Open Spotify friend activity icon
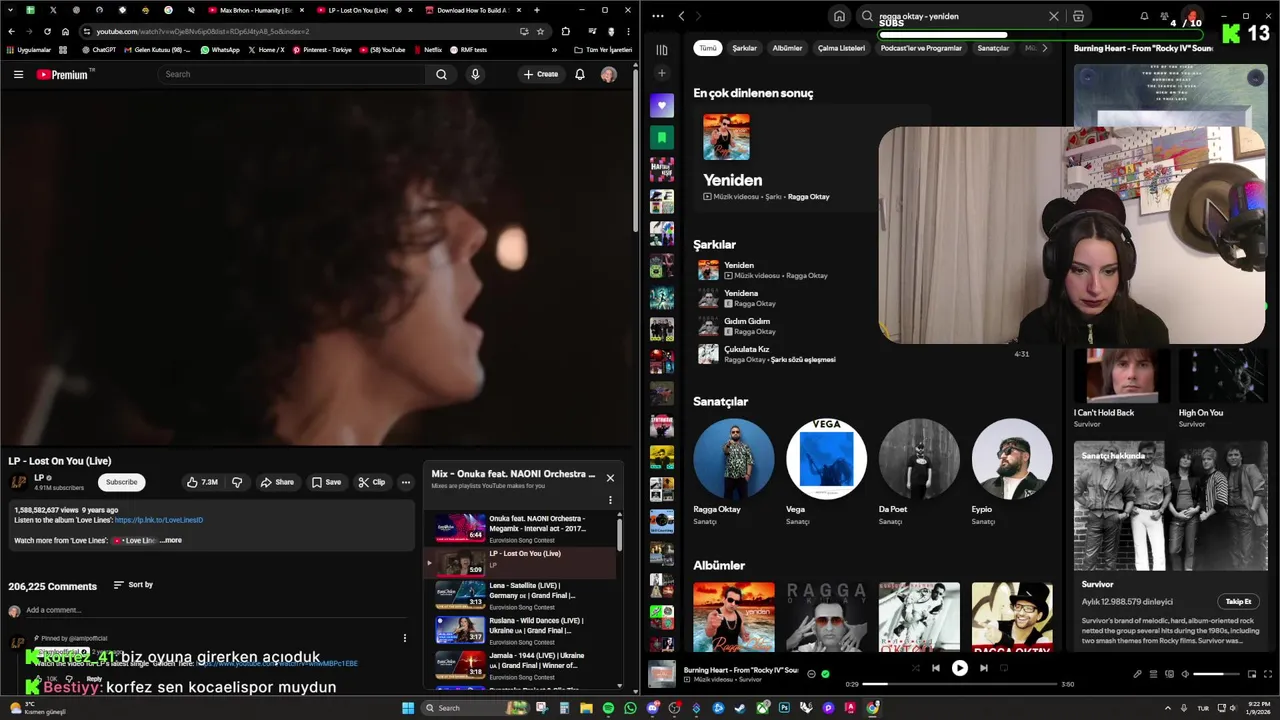 (1165, 16)
